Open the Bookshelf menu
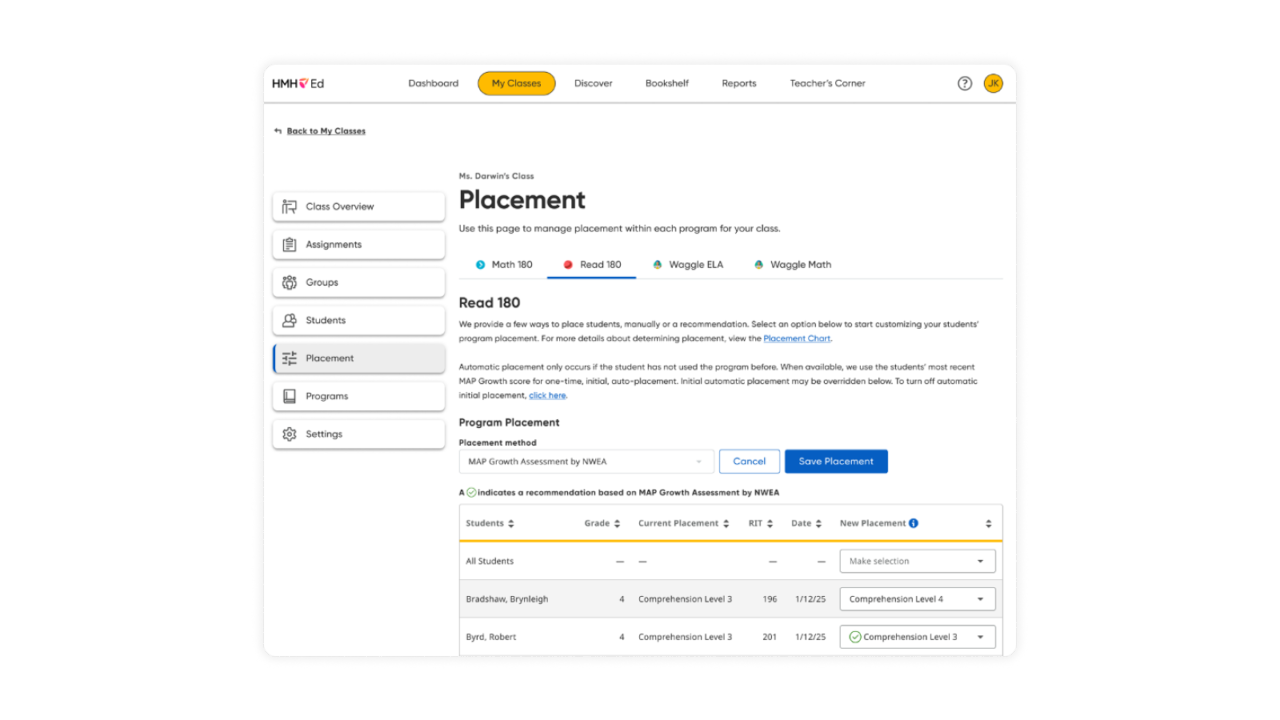The image size is (1280, 720). coord(667,84)
